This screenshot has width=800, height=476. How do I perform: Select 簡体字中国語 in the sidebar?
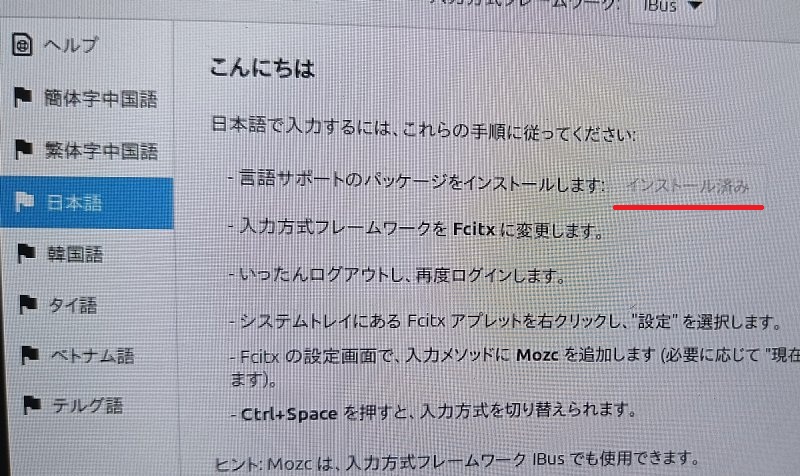[87, 97]
